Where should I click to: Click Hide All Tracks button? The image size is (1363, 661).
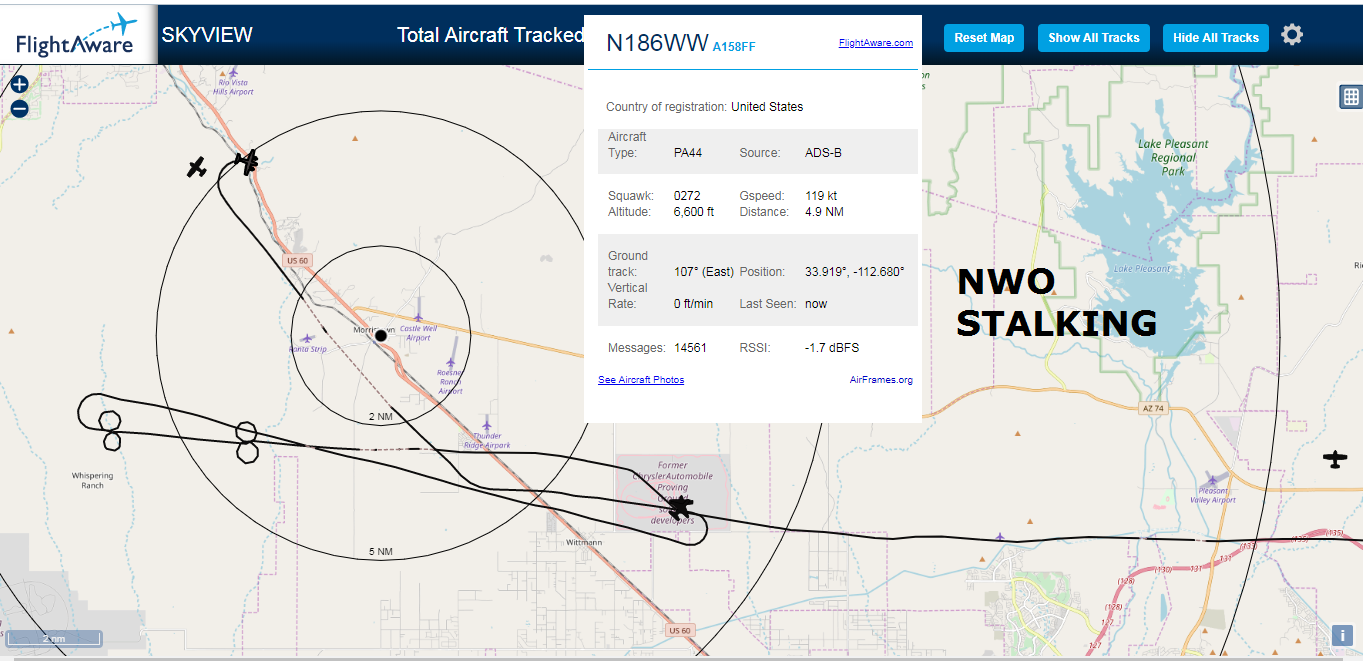pyautogui.click(x=1216, y=38)
